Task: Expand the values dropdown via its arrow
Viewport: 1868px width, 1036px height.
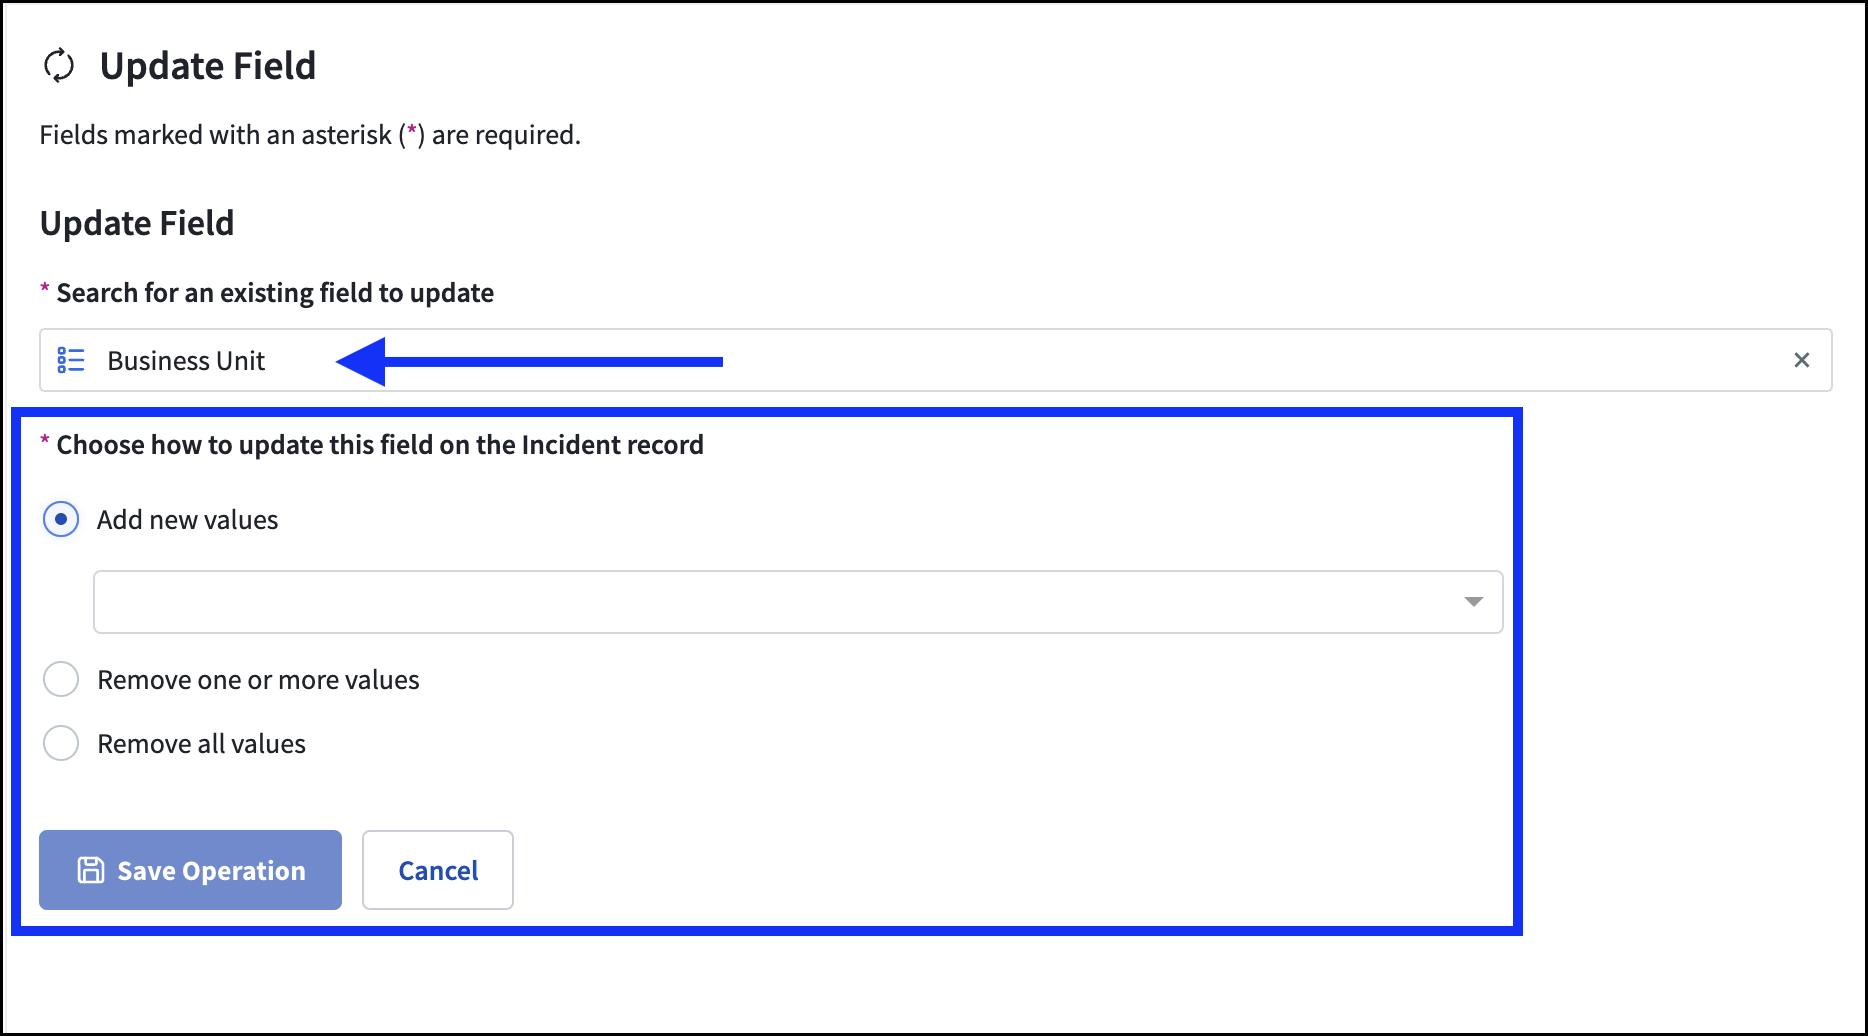Action: (x=1473, y=601)
